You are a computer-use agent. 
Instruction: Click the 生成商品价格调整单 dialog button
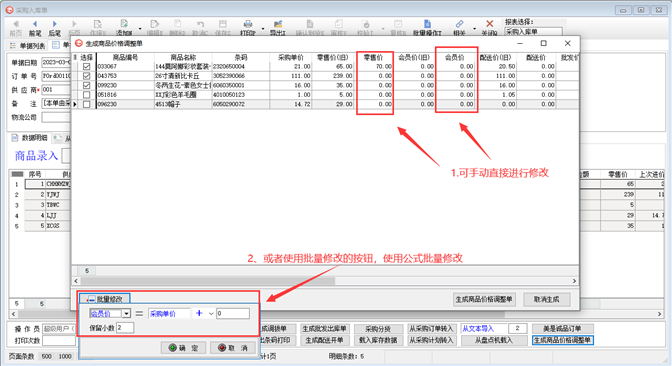(484, 299)
